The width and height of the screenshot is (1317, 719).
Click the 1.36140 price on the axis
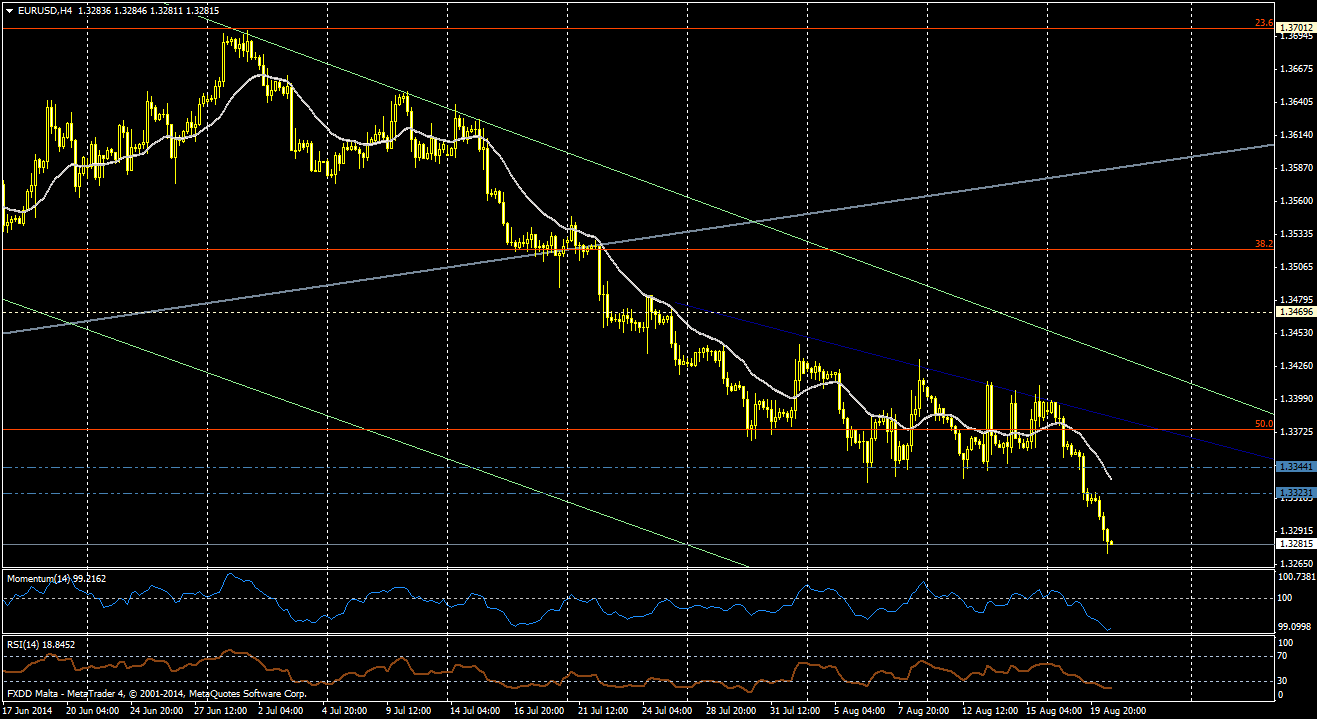[x=1296, y=135]
